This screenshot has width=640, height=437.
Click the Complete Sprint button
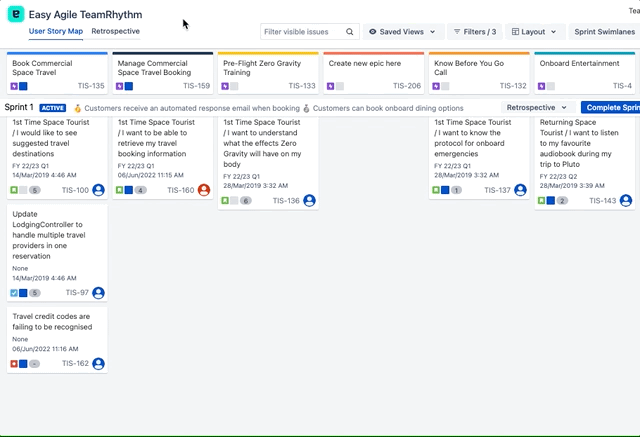[x=612, y=108]
